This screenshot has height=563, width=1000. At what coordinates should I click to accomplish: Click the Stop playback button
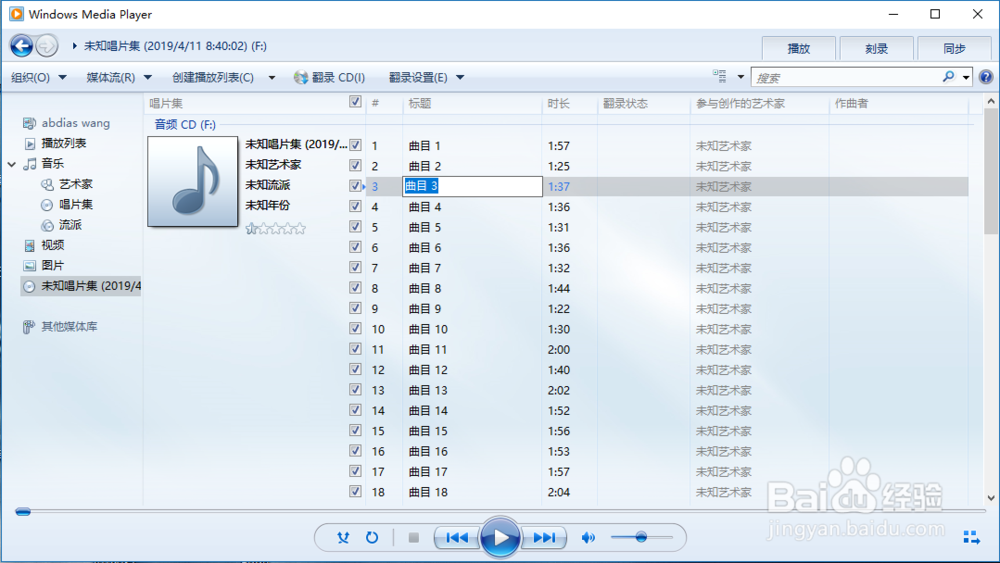pos(413,537)
